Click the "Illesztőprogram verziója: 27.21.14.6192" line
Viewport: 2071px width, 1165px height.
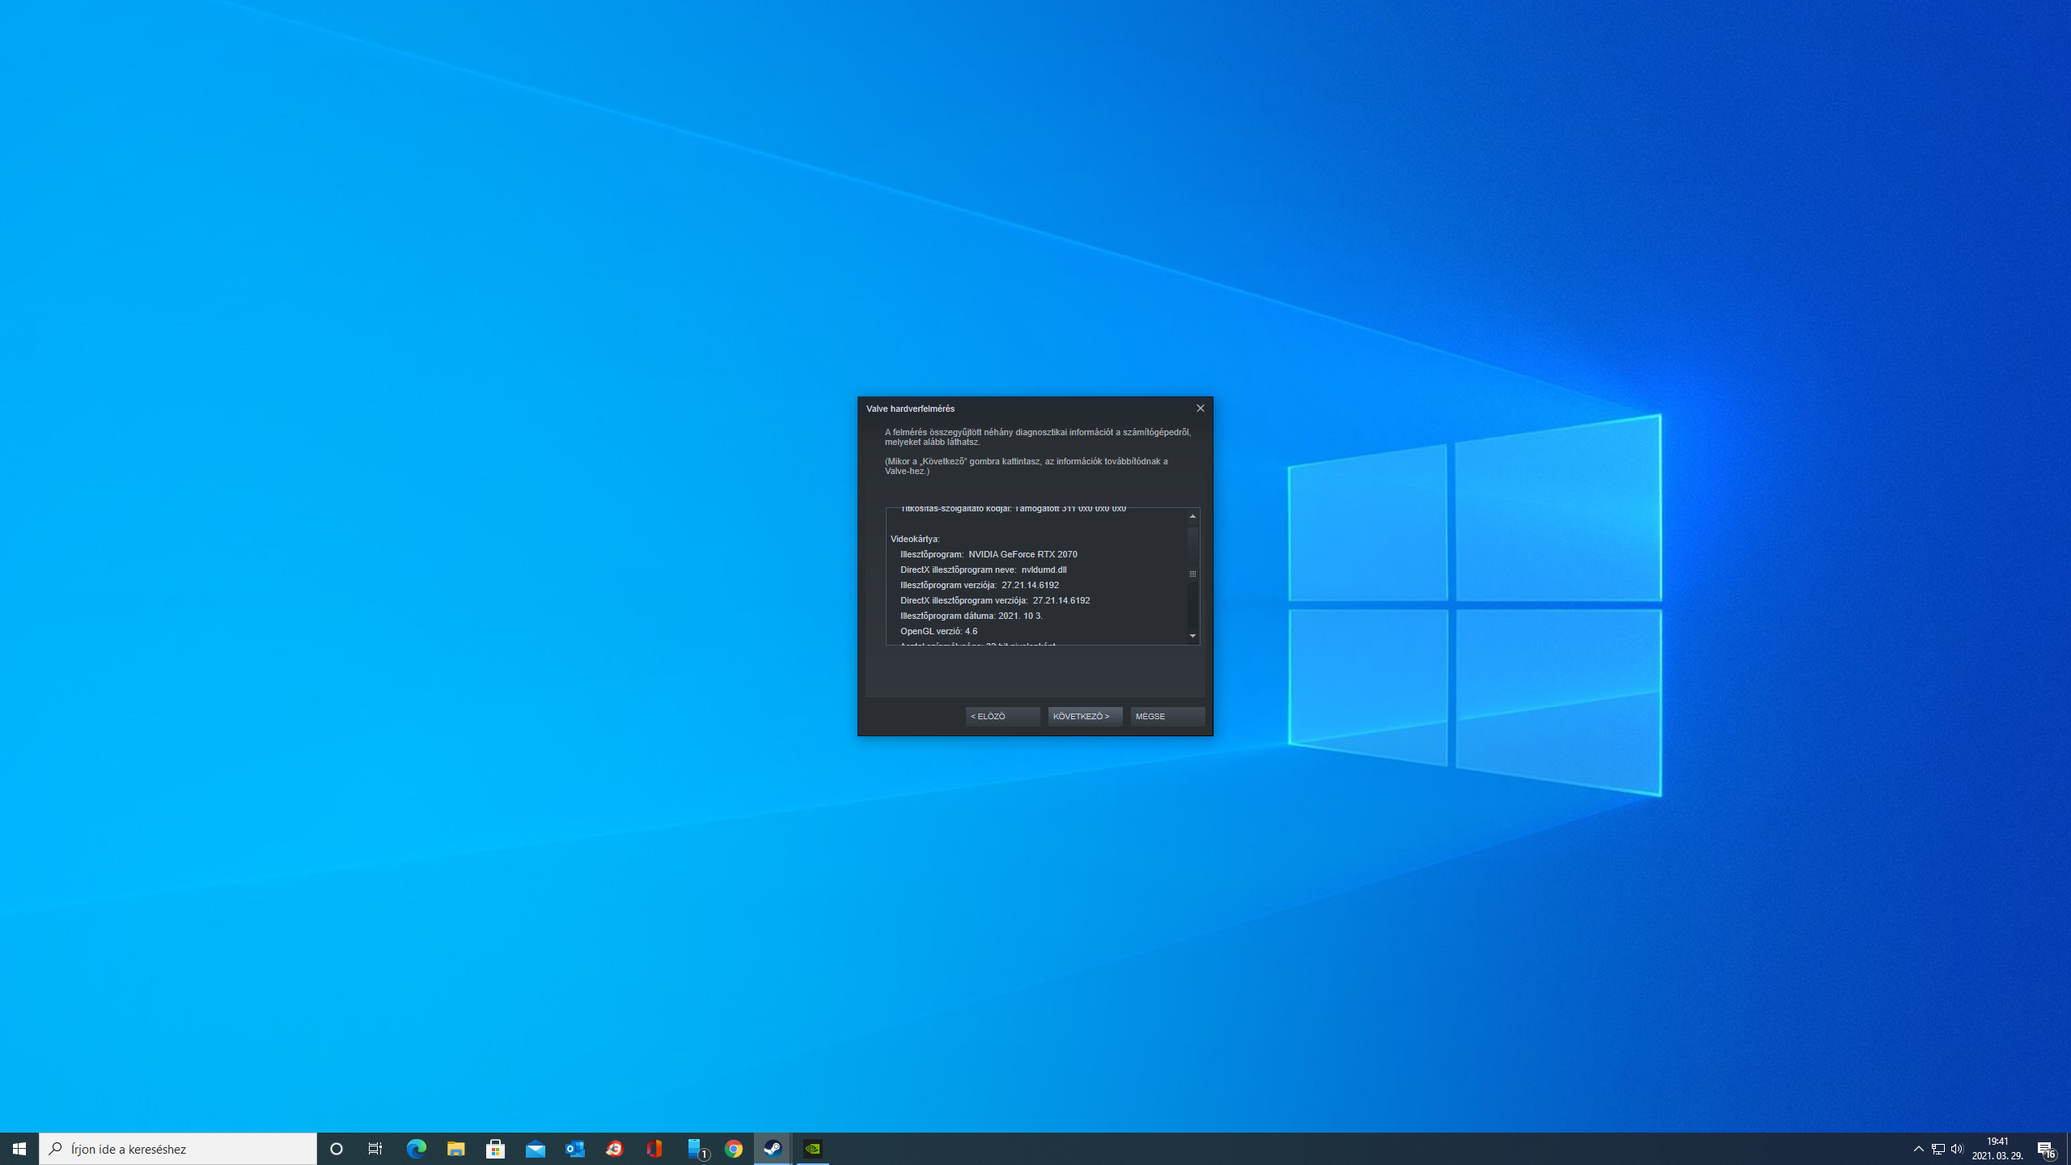(979, 585)
